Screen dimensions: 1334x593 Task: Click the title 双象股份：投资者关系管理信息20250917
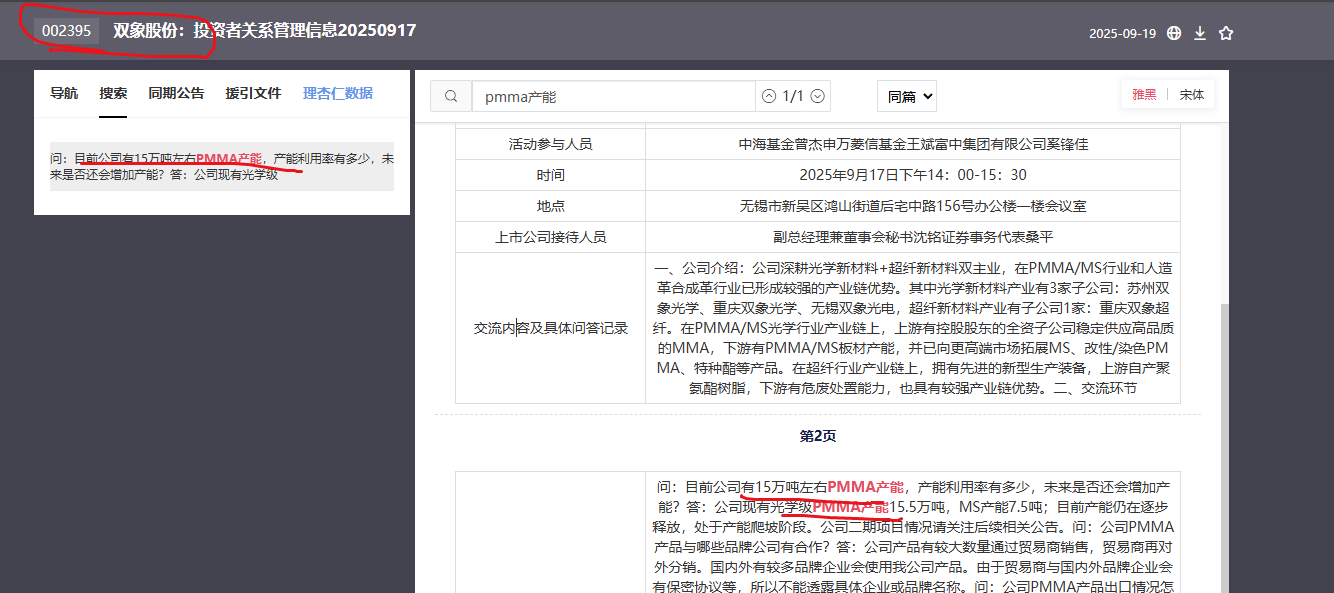[x=264, y=30]
